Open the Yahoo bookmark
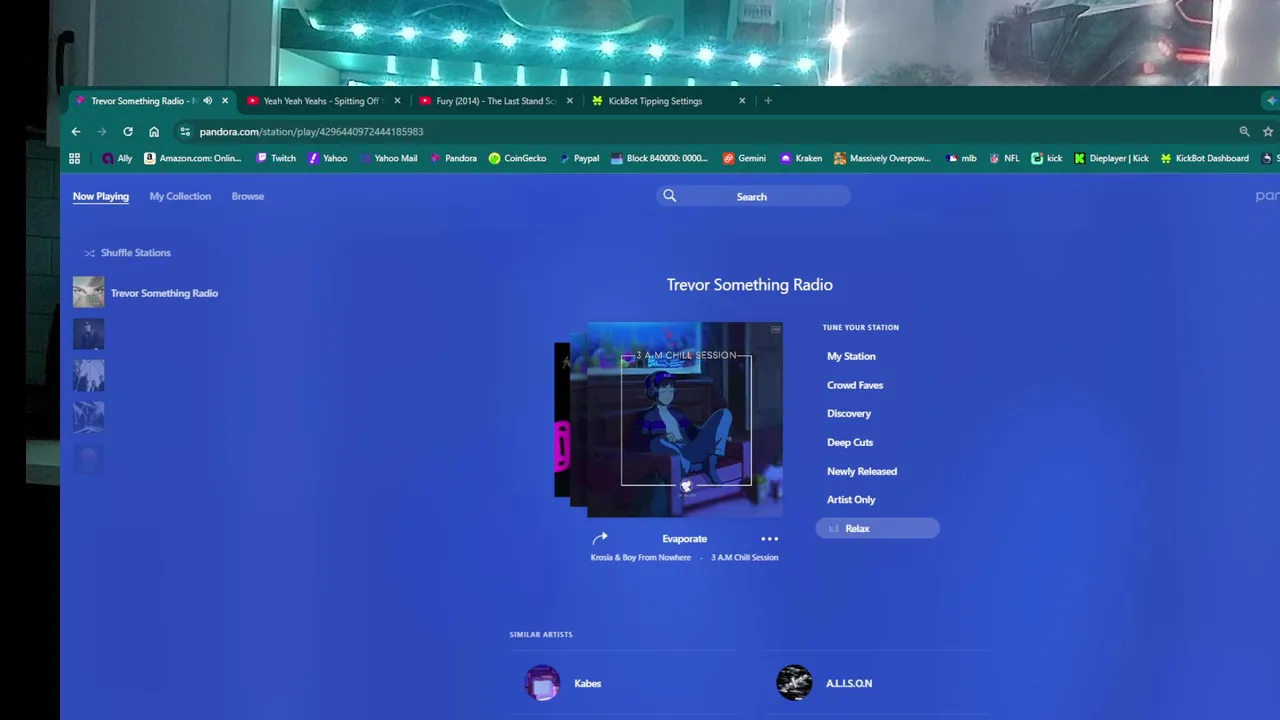 (x=328, y=158)
